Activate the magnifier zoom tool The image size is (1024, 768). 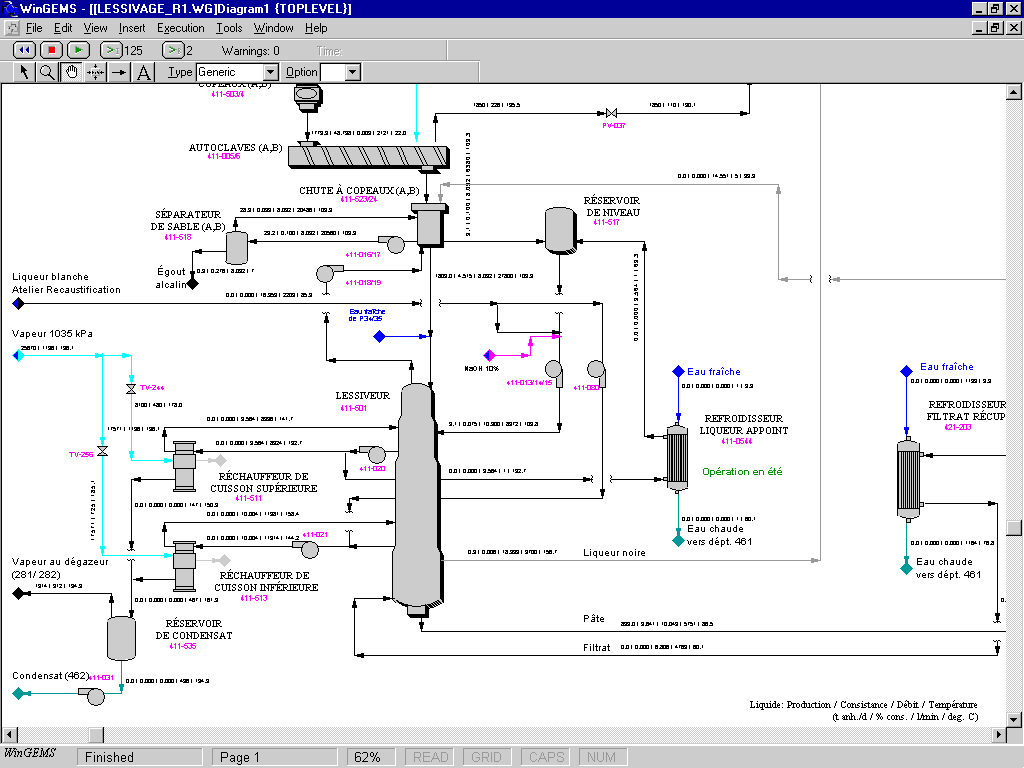(46, 72)
